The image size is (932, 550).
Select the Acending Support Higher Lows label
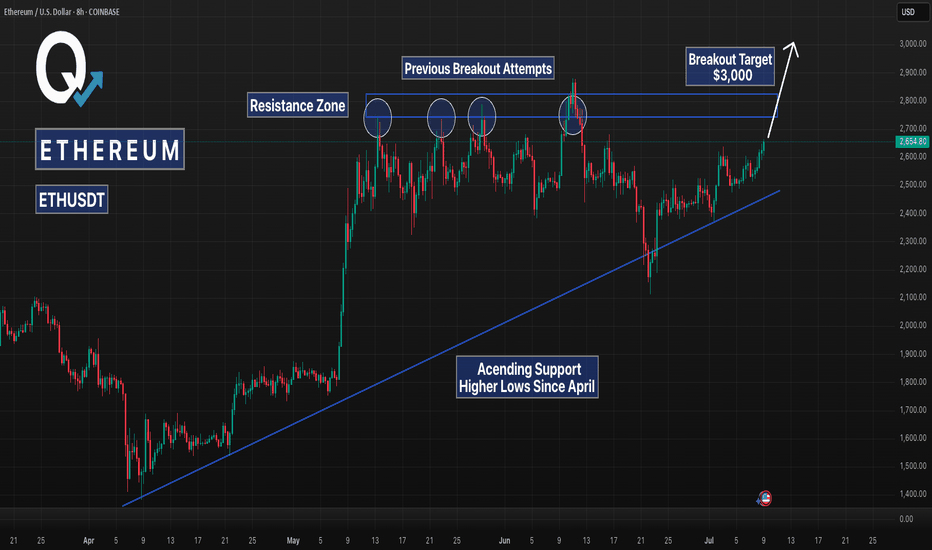(527, 378)
